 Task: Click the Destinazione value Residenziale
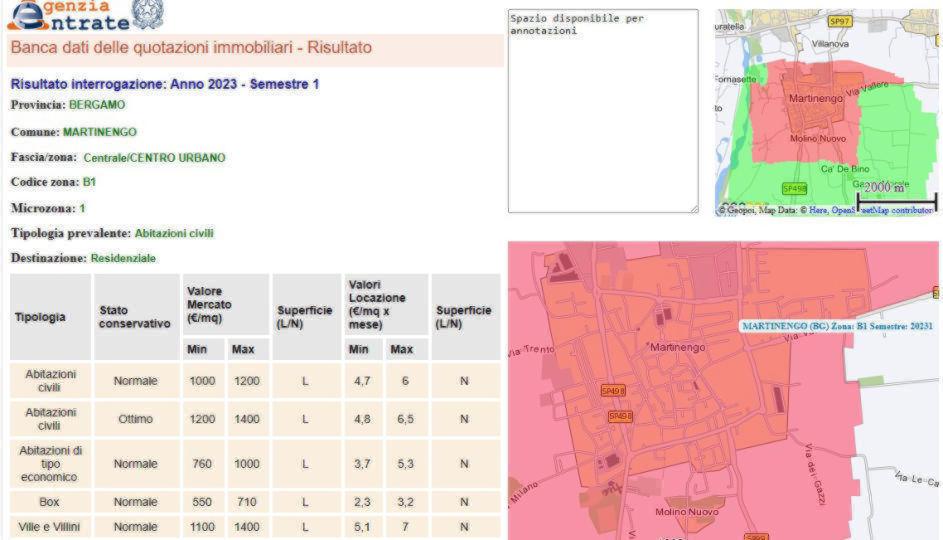[123, 258]
